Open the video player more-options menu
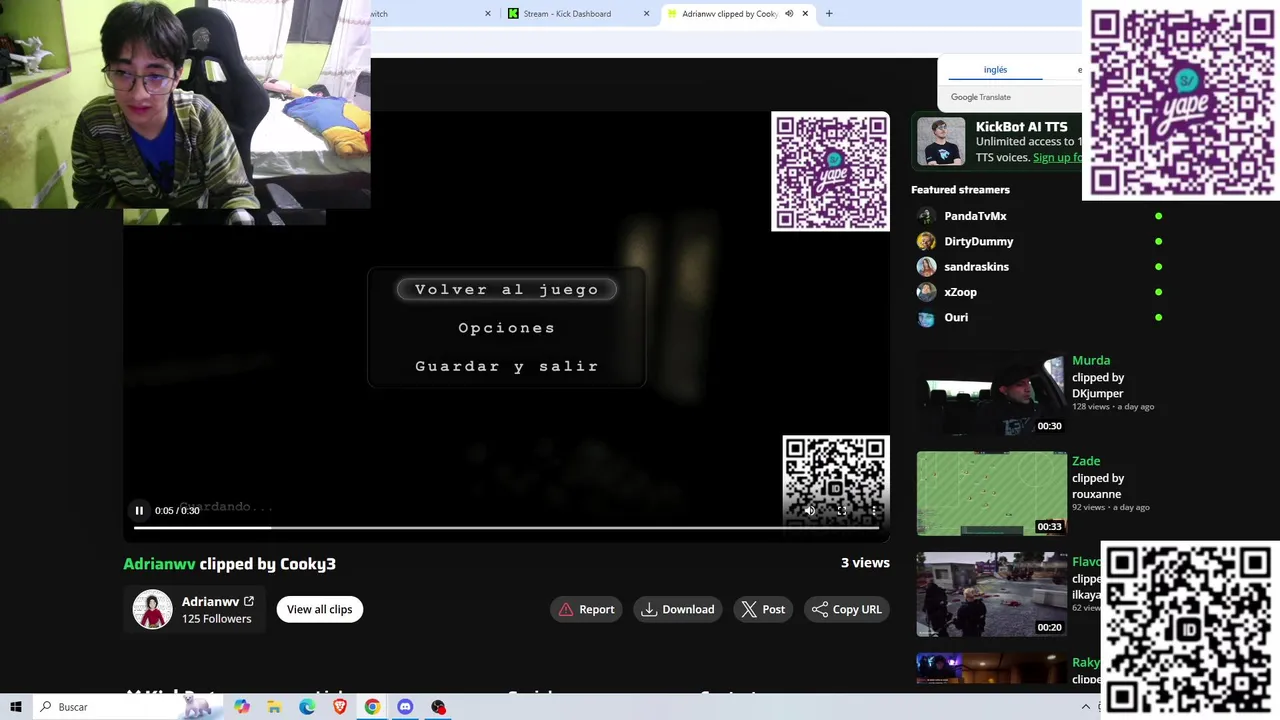 tap(874, 511)
